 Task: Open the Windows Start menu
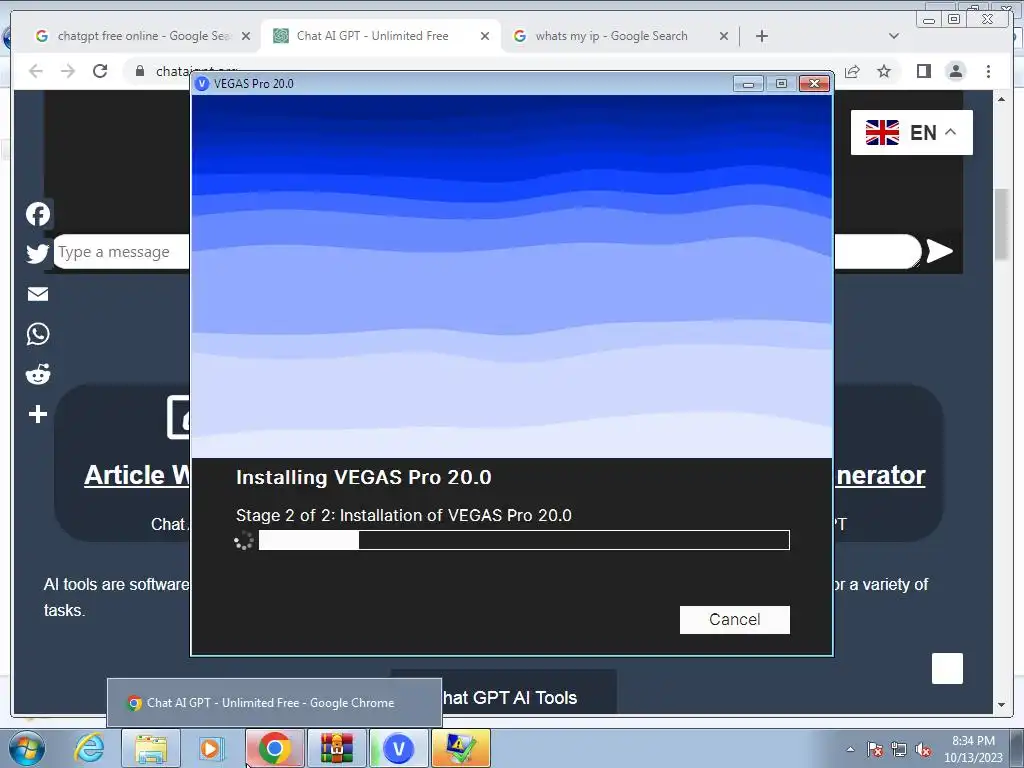coord(26,748)
